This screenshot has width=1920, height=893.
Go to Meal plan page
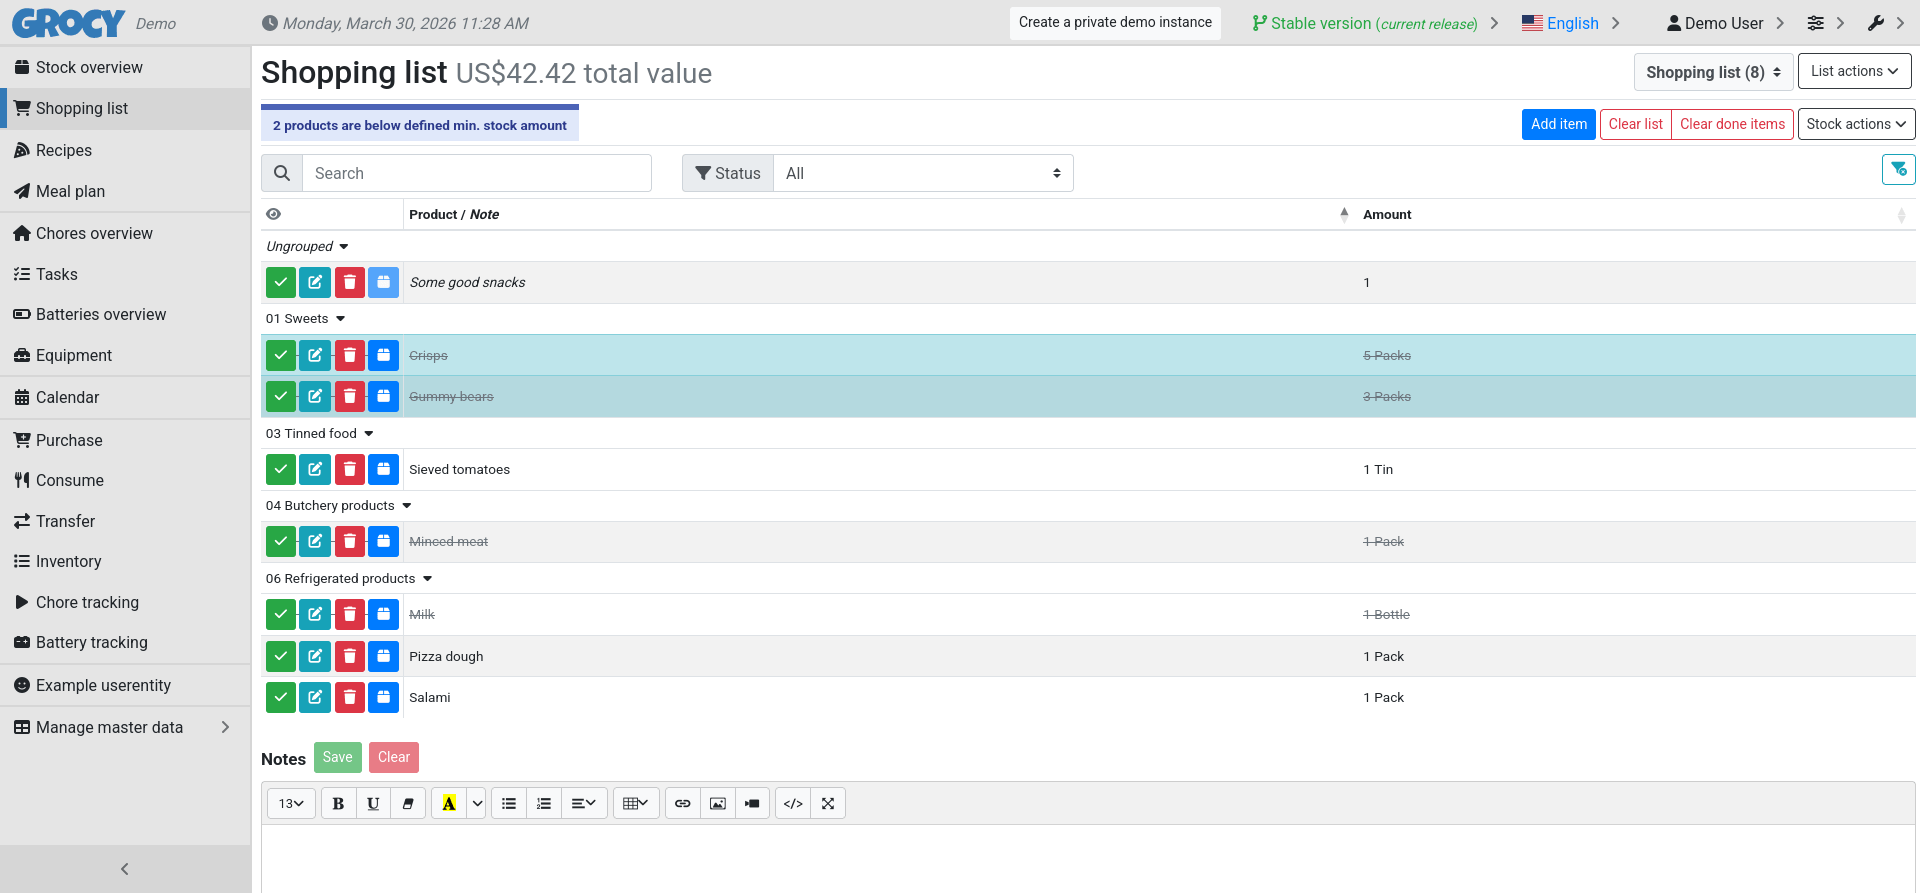pyautogui.click(x=70, y=191)
